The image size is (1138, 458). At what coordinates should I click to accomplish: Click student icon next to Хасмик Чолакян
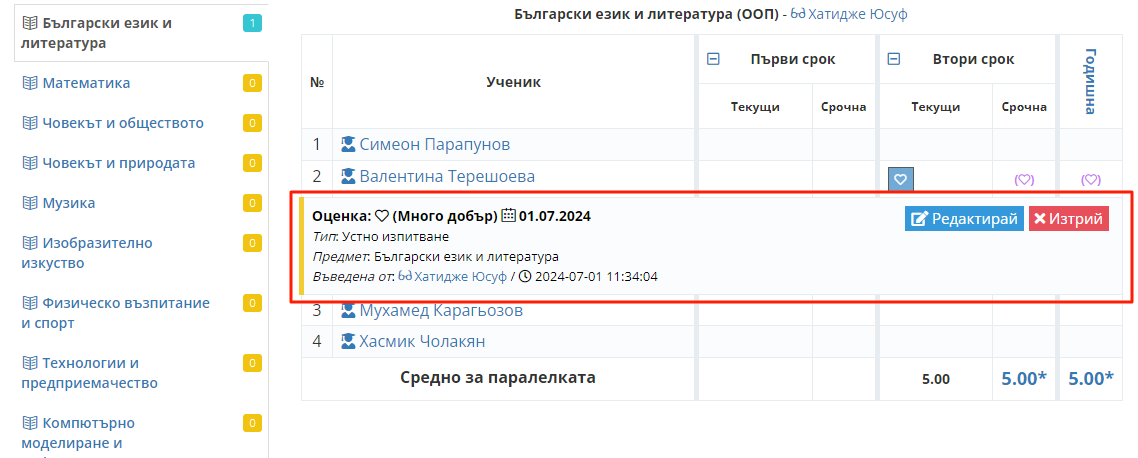point(348,341)
